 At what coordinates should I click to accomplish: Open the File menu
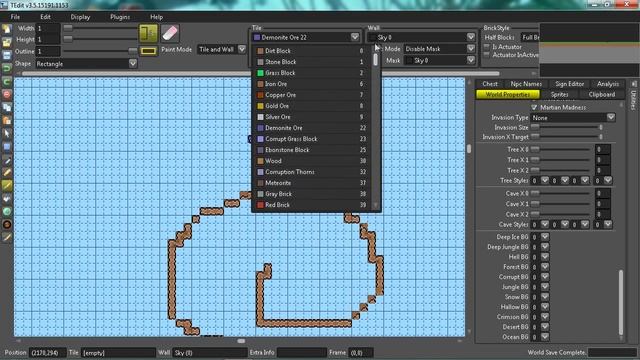pyautogui.click(x=15, y=17)
